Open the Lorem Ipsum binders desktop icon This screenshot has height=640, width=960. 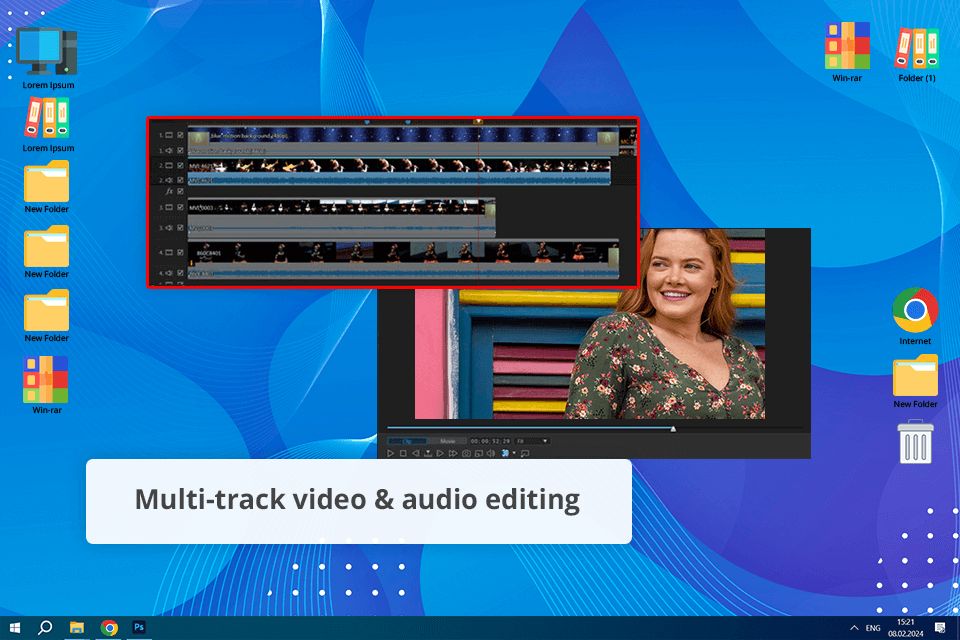tap(48, 125)
